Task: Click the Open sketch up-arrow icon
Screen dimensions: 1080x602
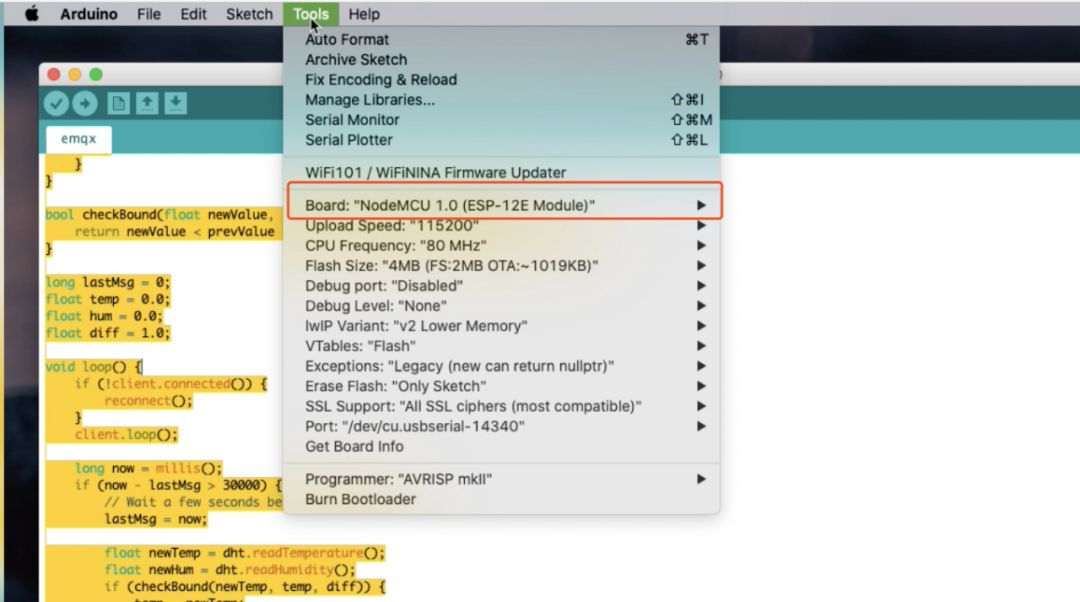Action: 147,103
